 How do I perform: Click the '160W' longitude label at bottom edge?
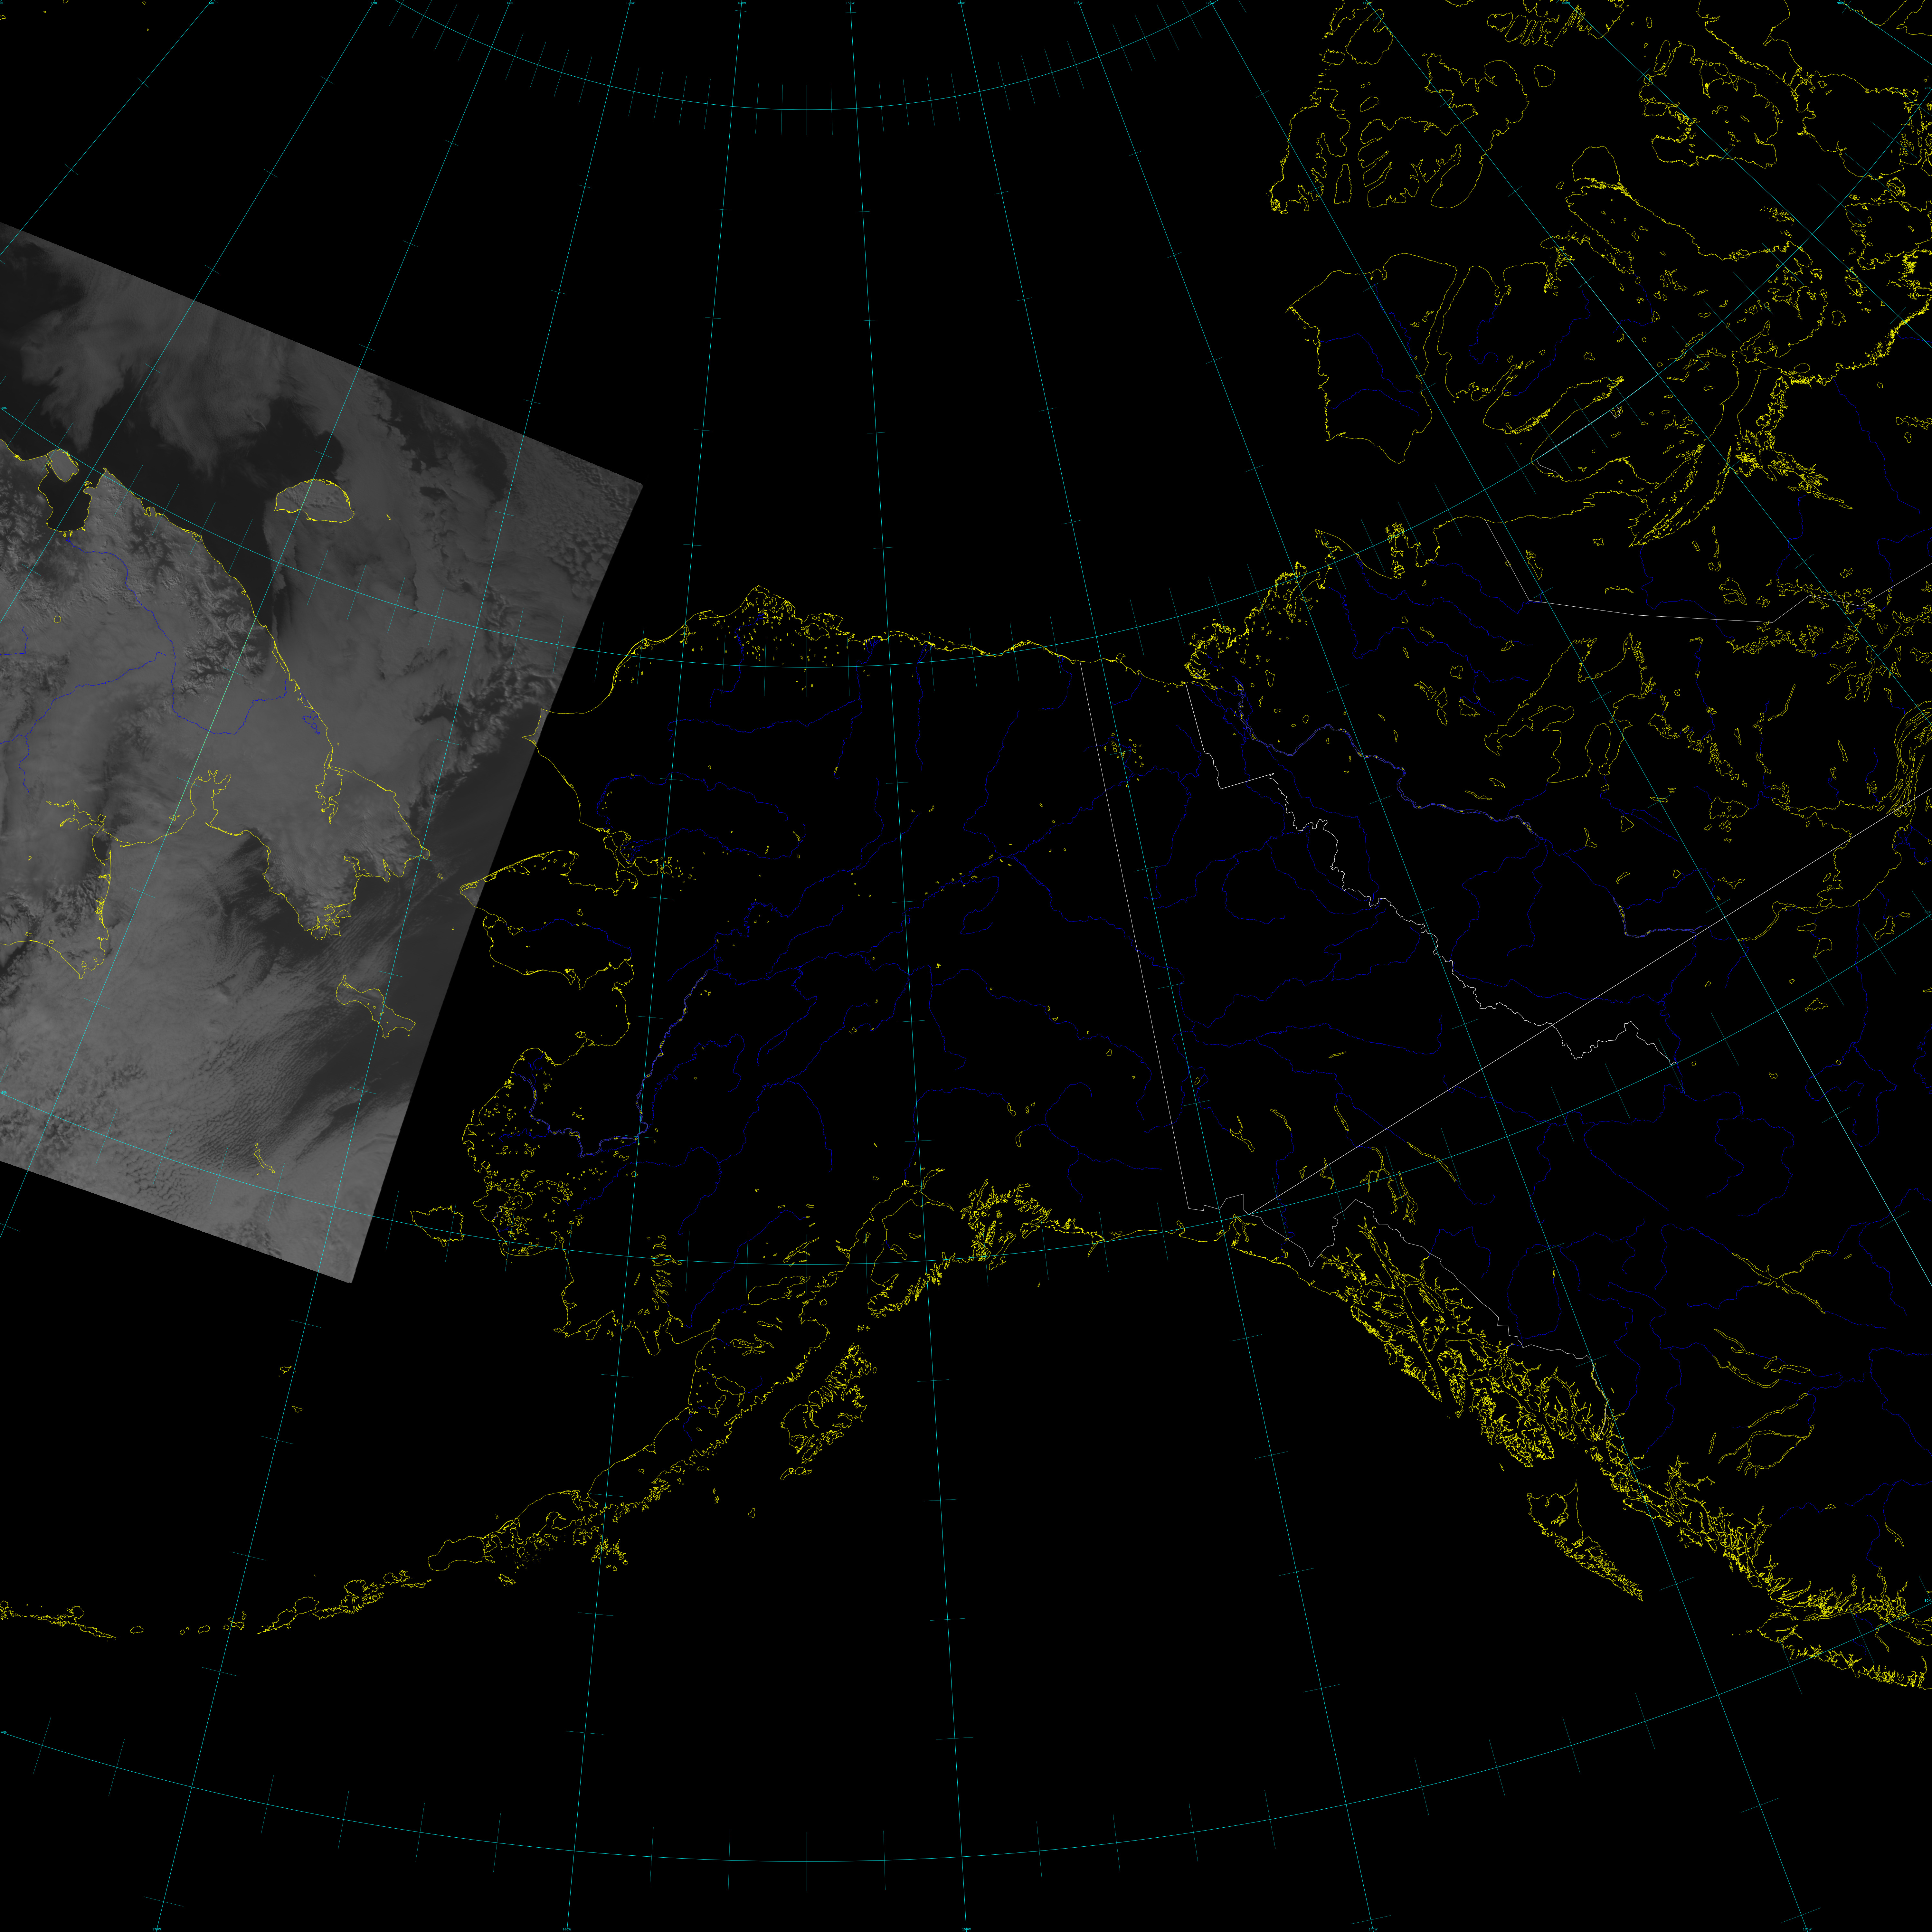tap(567, 1929)
